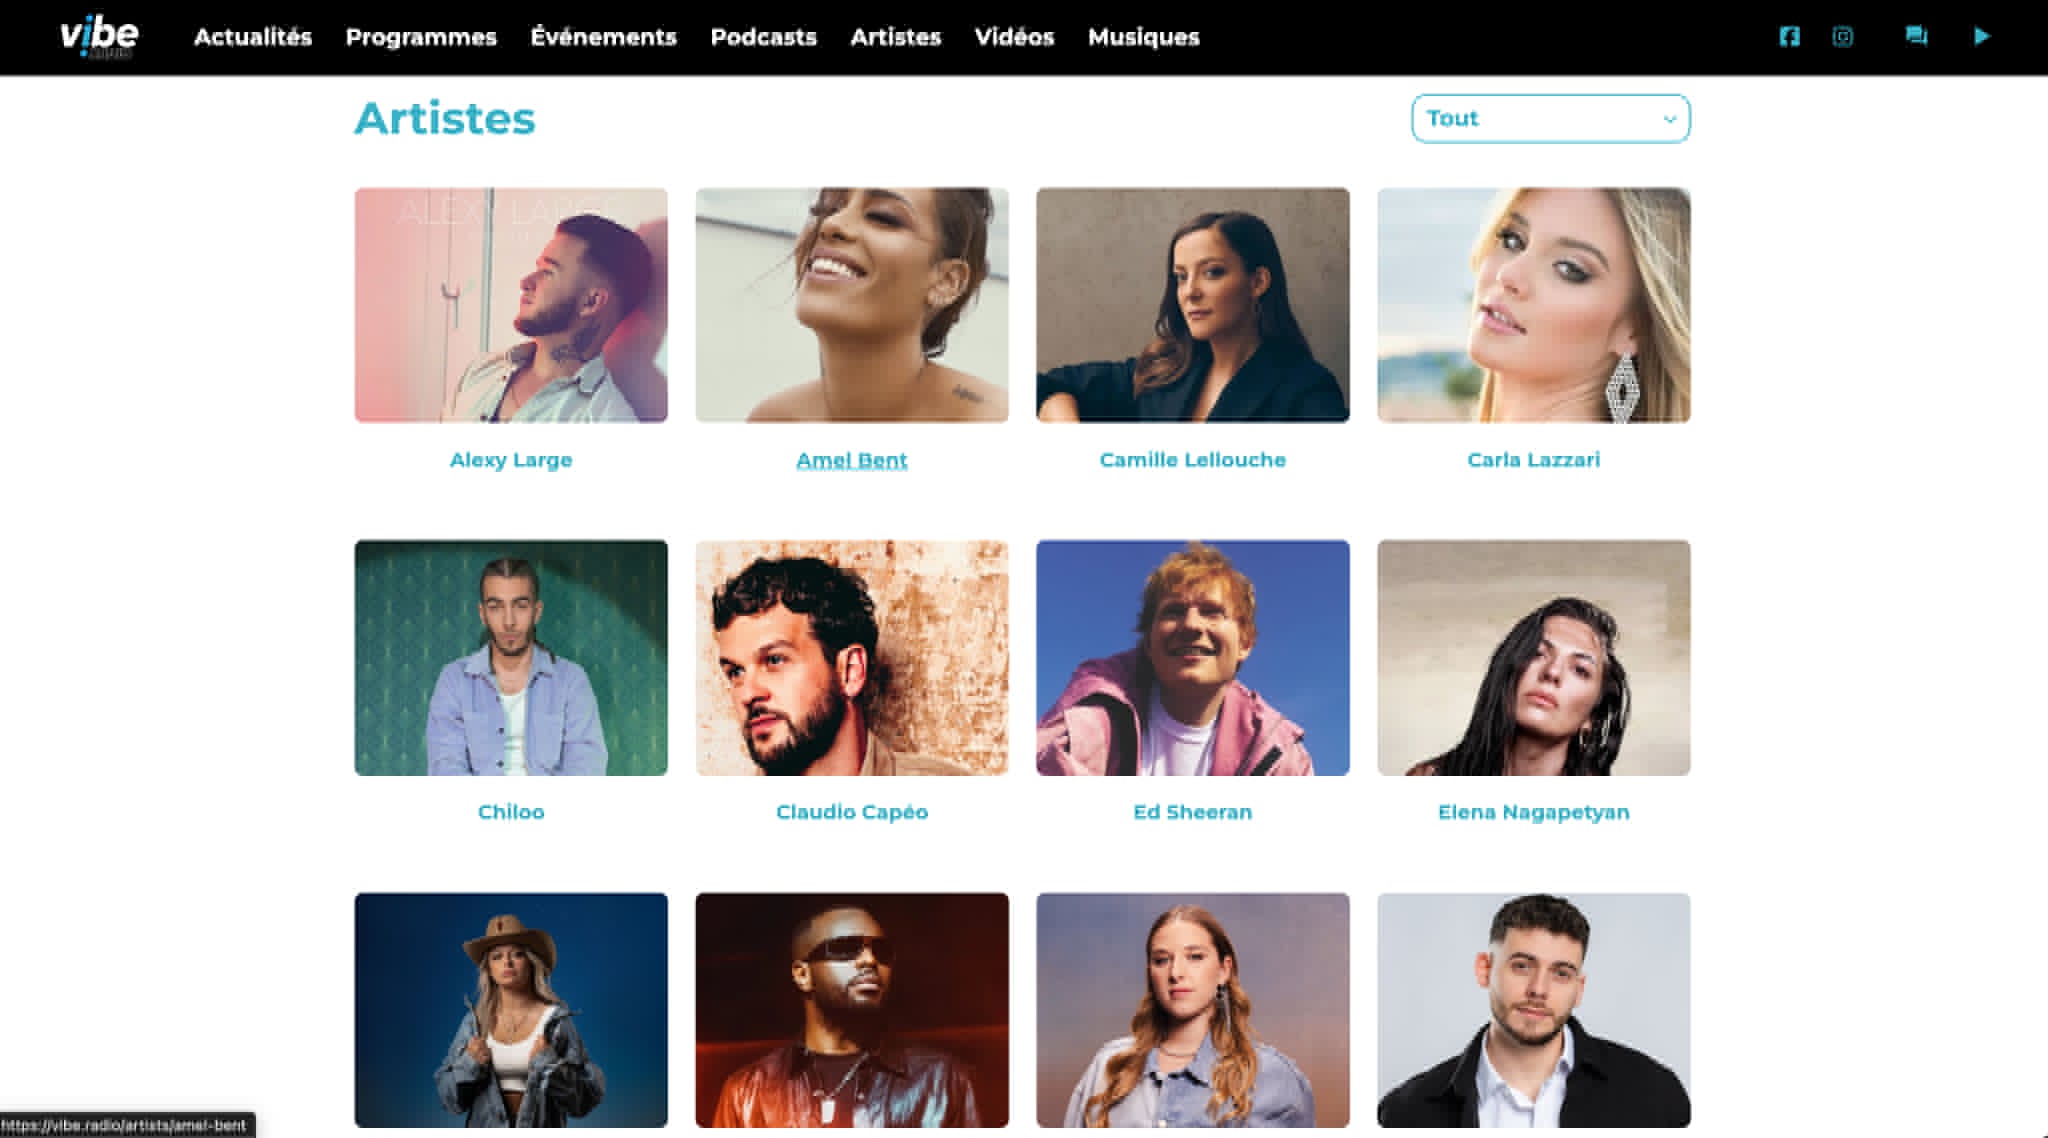This screenshot has height=1138, width=2048.
Task: Expand the Tout filter dropdown
Action: [x=1550, y=119]
